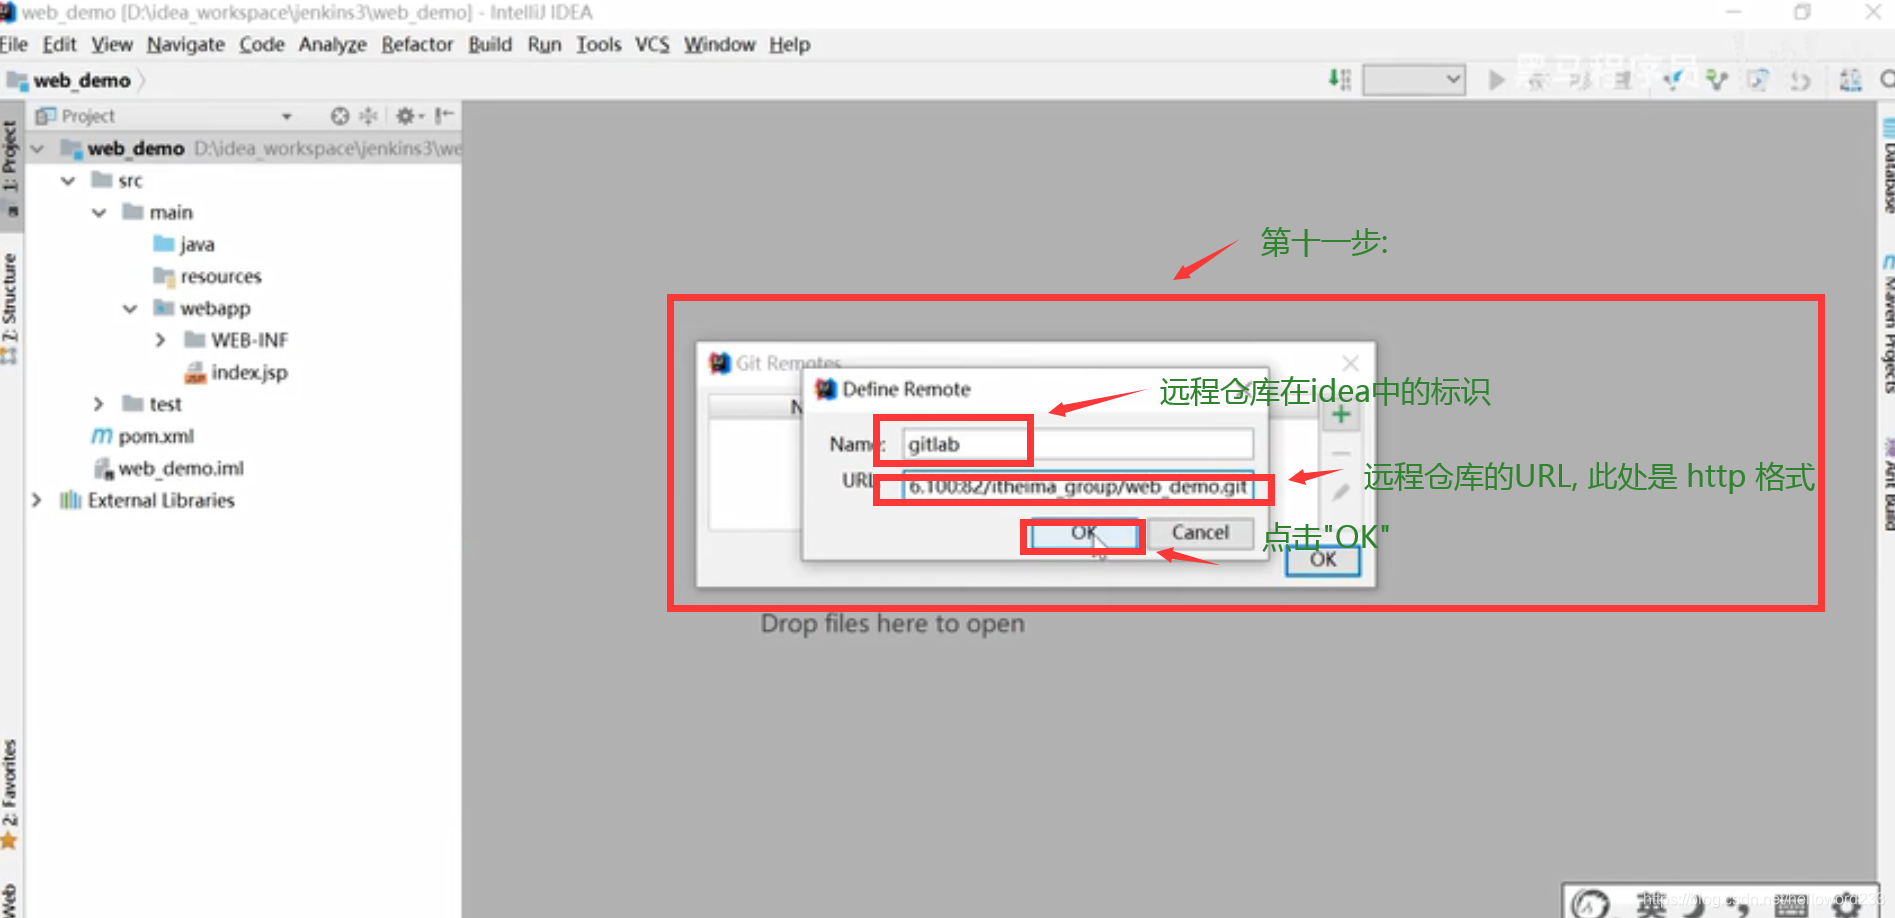
Task: Open the VCS menu
Action: (x=653, y=45)
